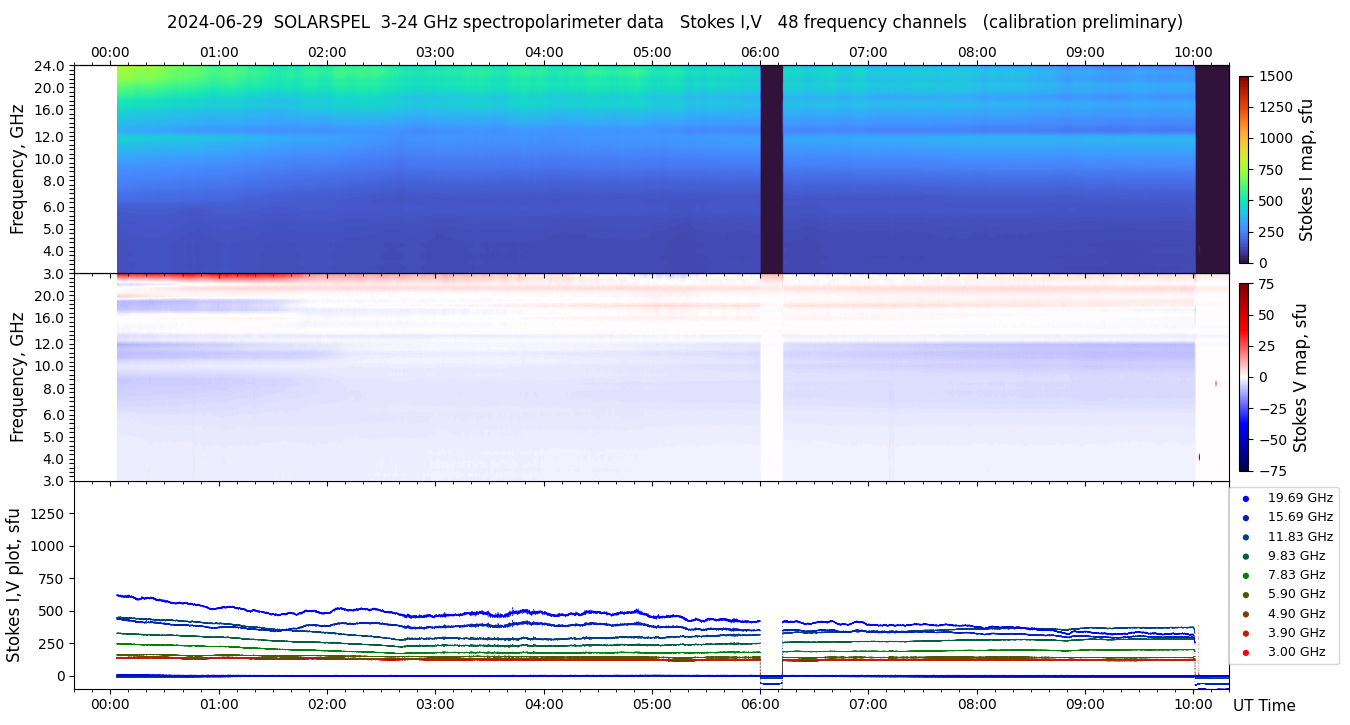
Task: Click the 19.69 GHz legend marker dot
Action: click(x=1245, y=498)
